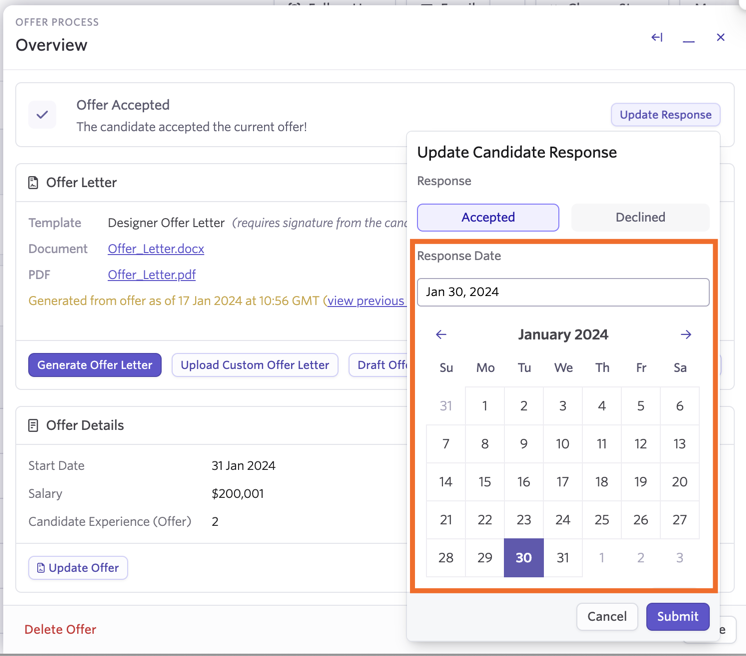
Task: Click Update Candidate Response title
Action: (517, 152)
